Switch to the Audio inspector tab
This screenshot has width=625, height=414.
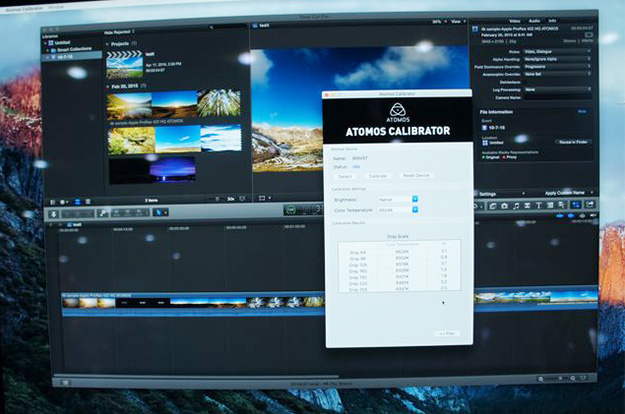(534, 21)
